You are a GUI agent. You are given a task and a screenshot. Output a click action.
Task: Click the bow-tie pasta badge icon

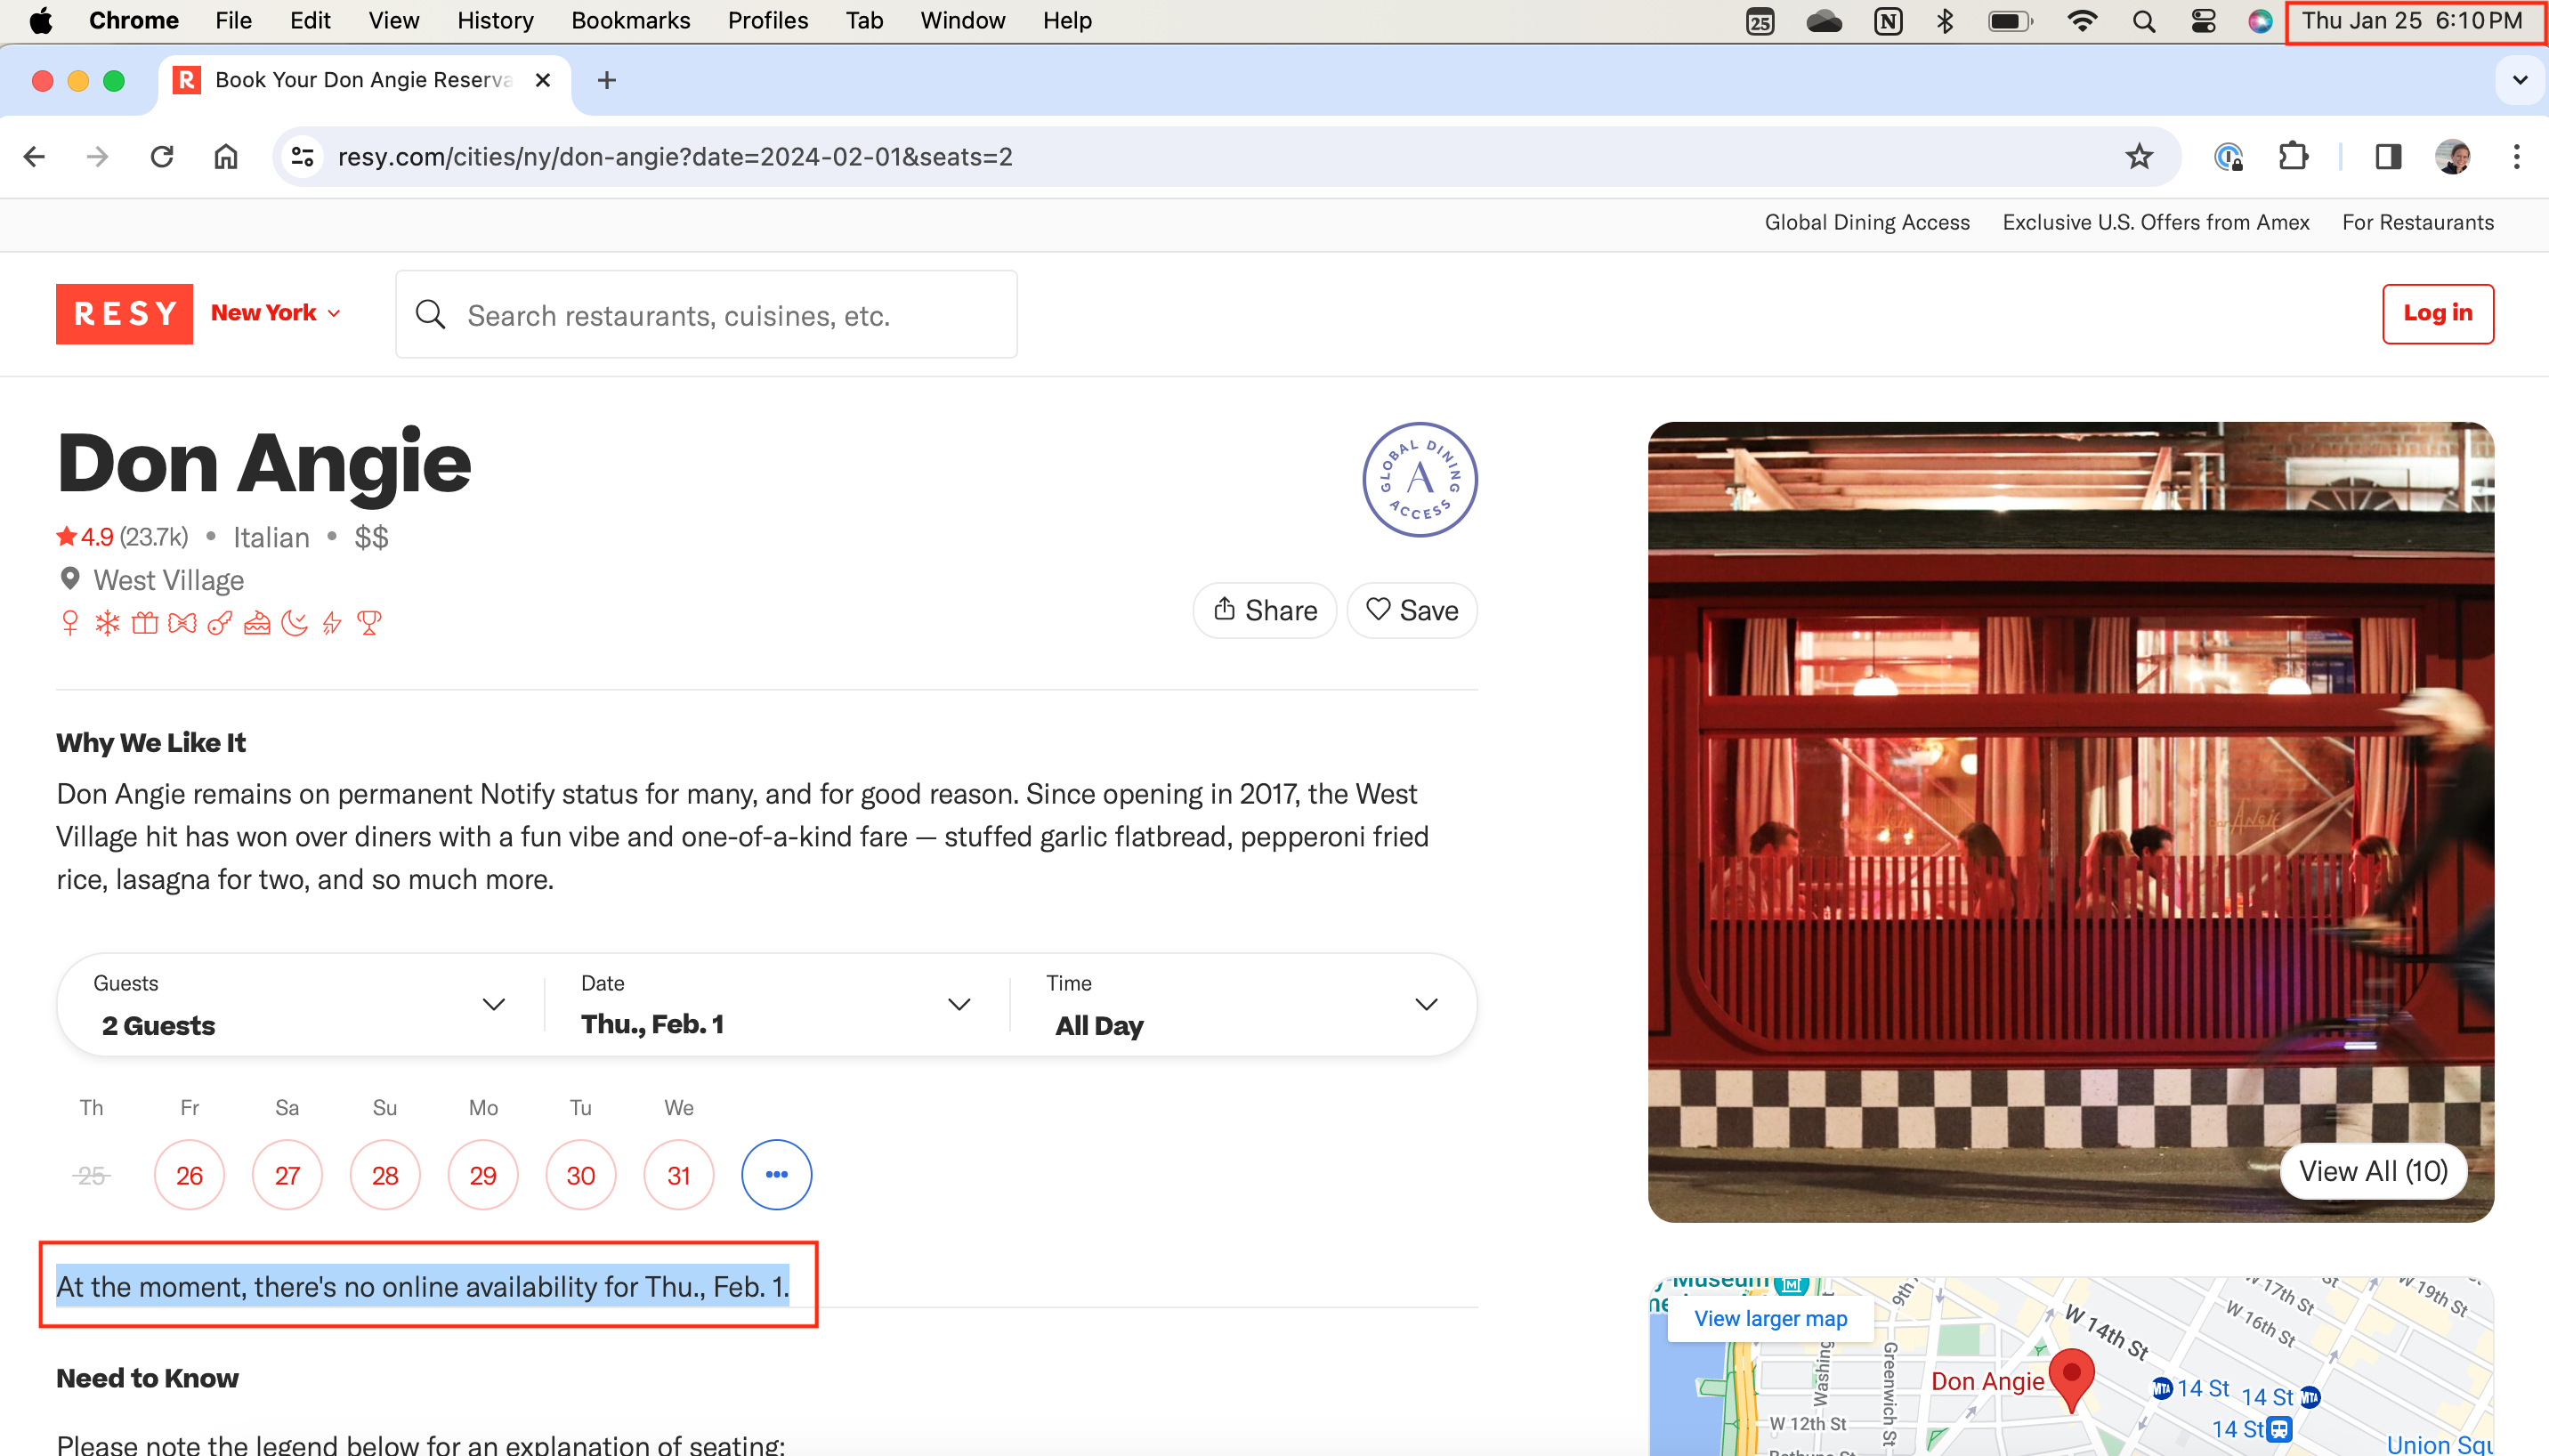coord(182,623)
